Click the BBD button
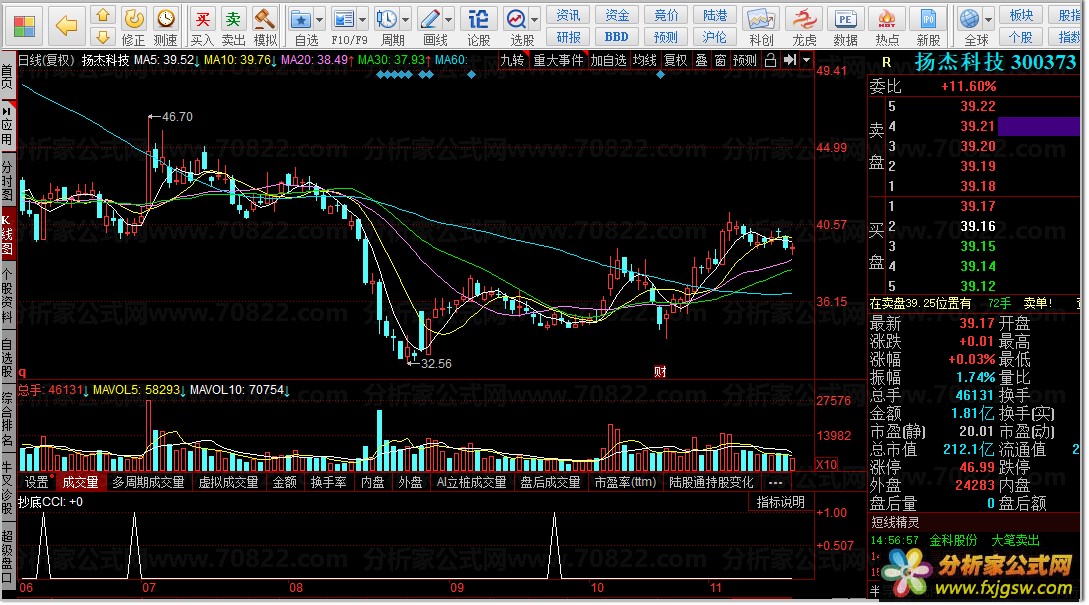Image resolution: width=1089 pixels, height=605 pixels. [x=617, y=37]
